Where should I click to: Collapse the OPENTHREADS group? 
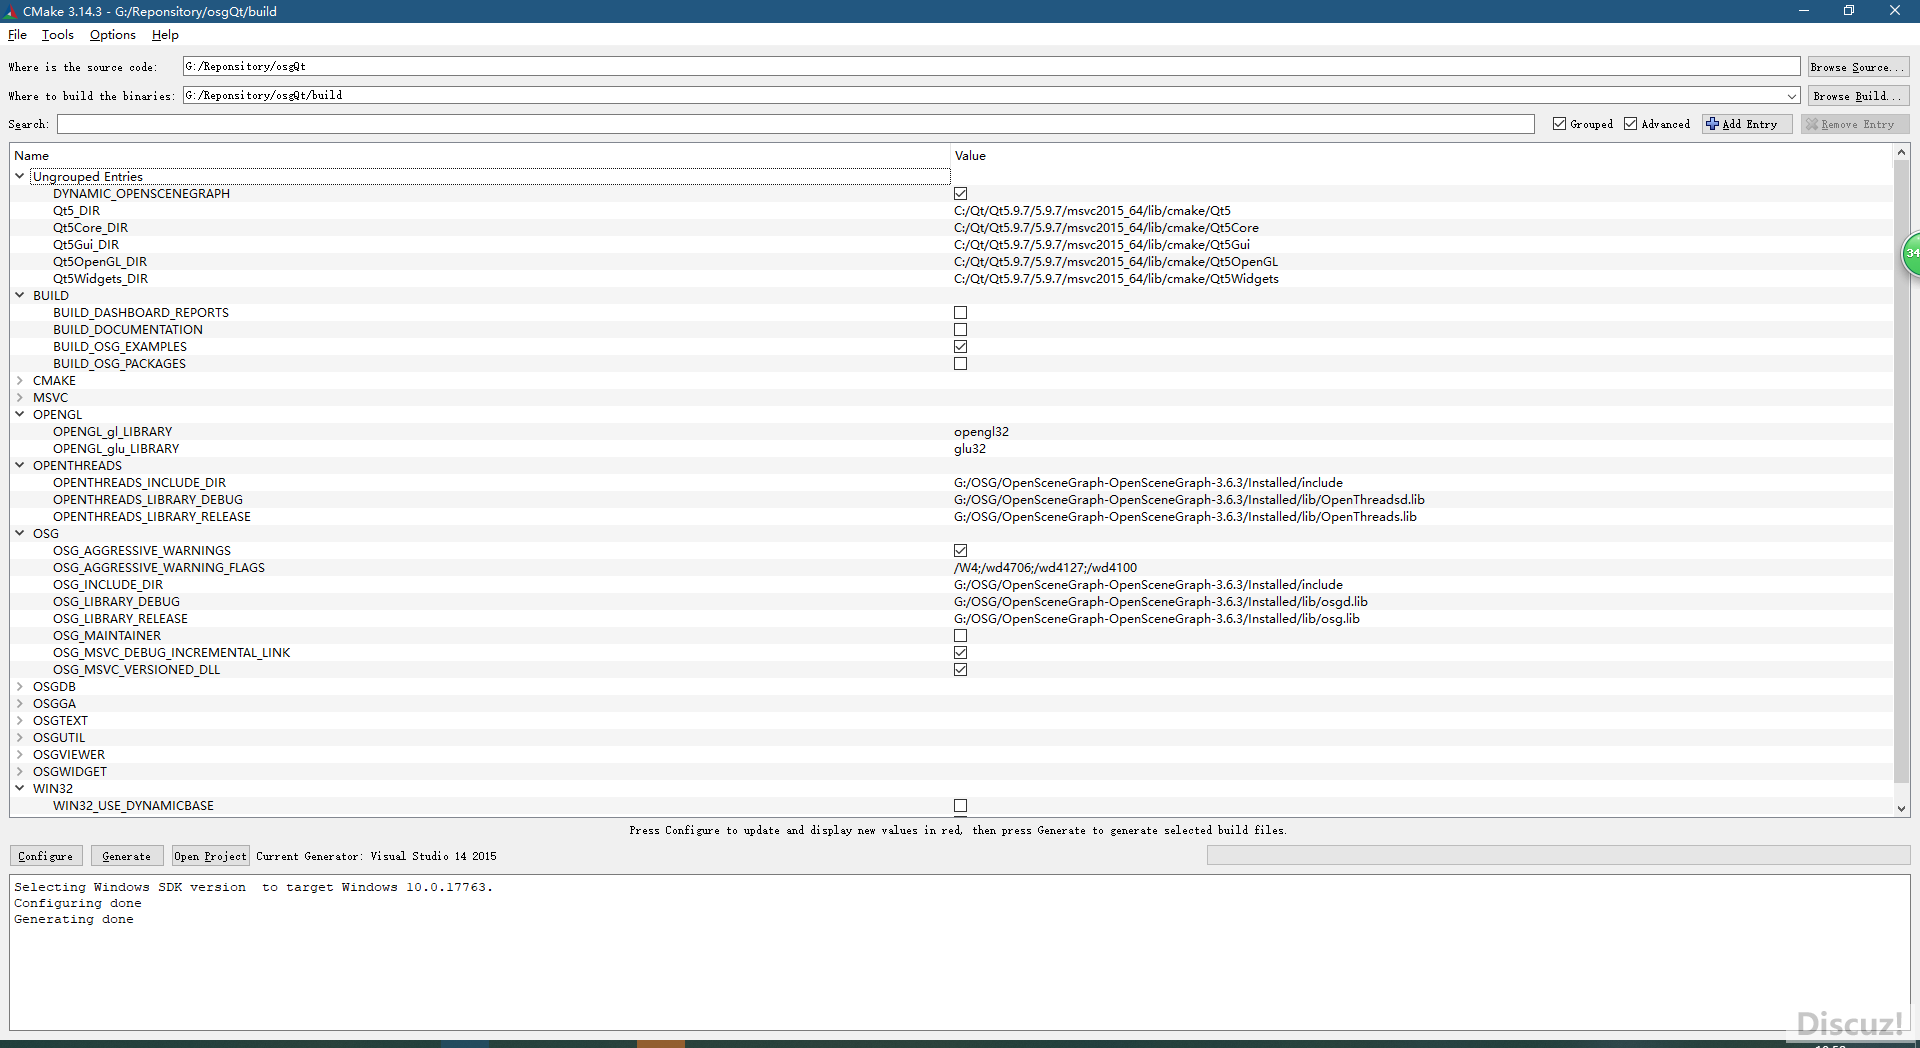pos(19,465)
